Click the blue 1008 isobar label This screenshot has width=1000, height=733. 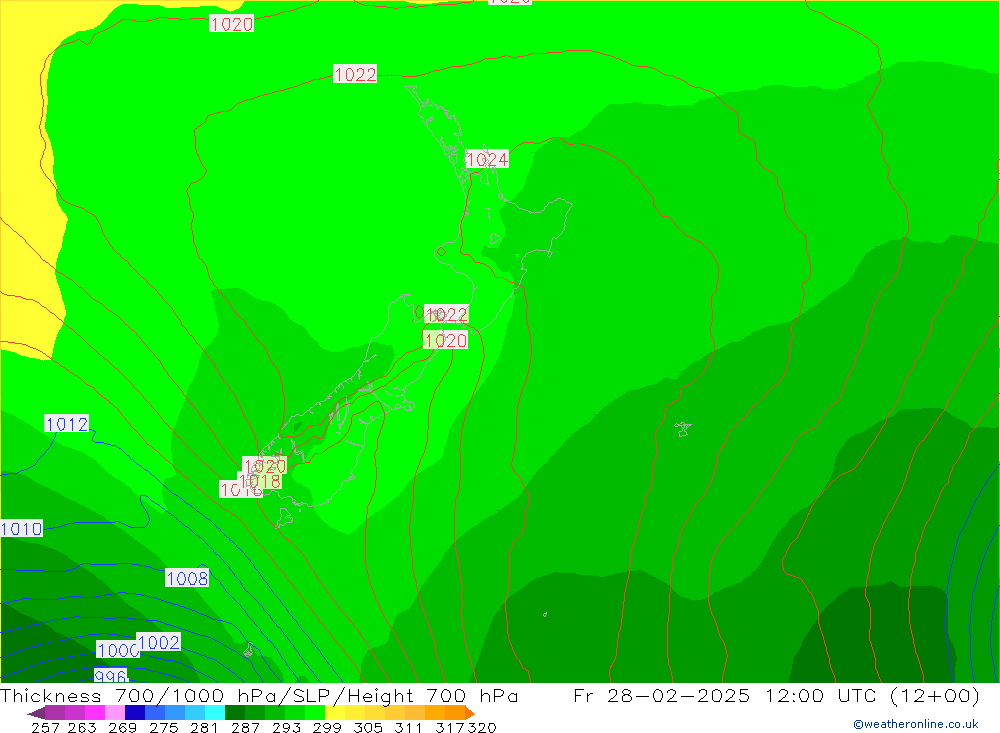187,578
